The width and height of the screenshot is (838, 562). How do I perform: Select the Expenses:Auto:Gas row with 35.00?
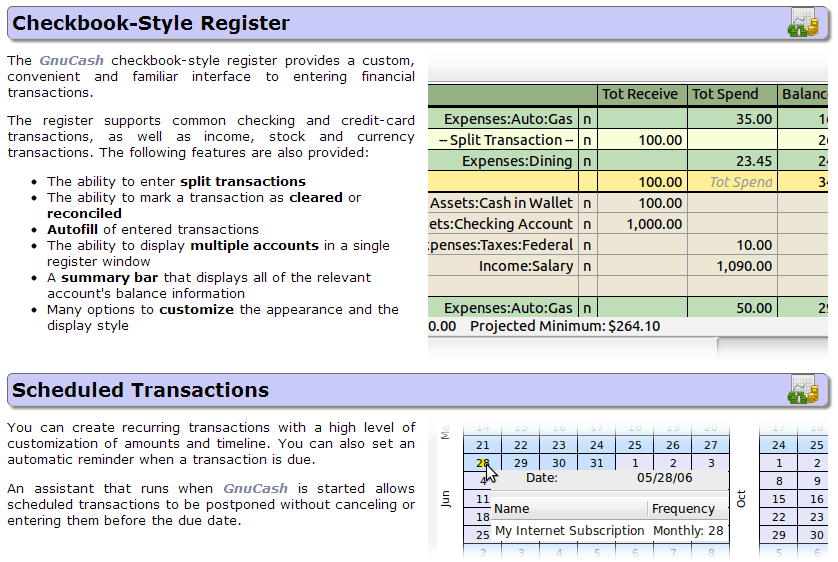click(628, 119)
